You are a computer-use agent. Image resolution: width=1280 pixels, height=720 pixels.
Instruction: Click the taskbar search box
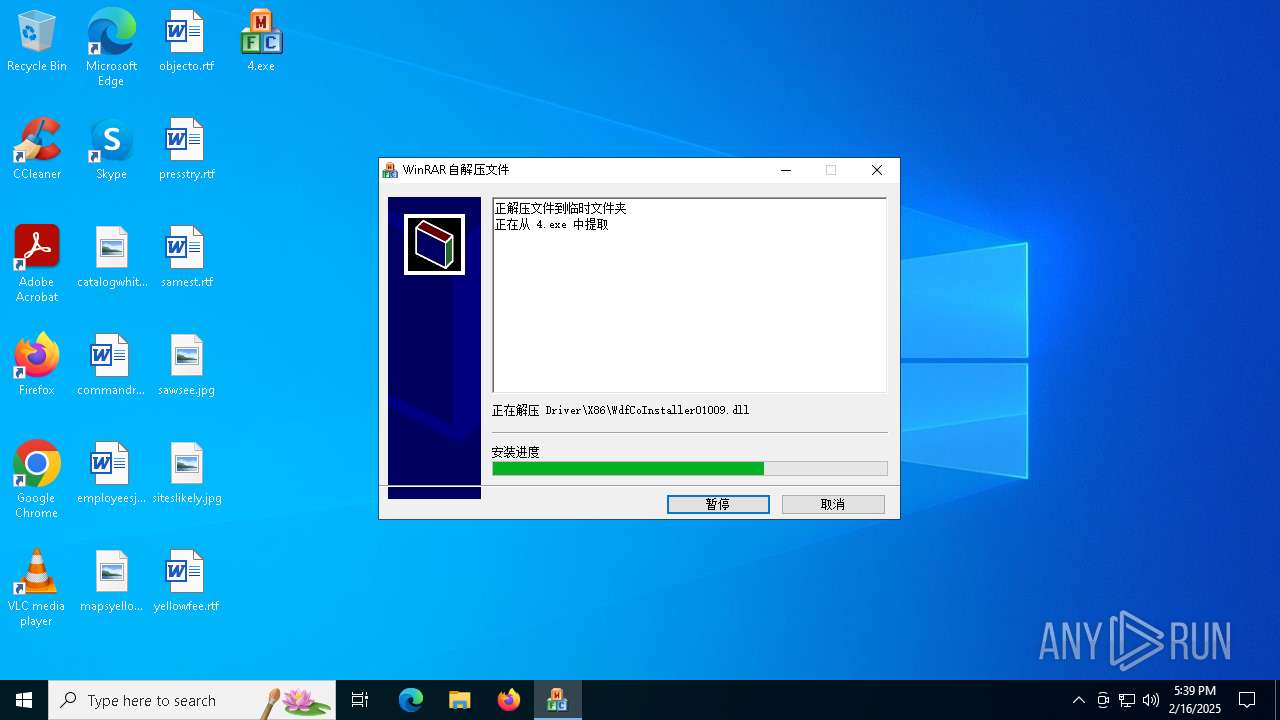point(192,700)
